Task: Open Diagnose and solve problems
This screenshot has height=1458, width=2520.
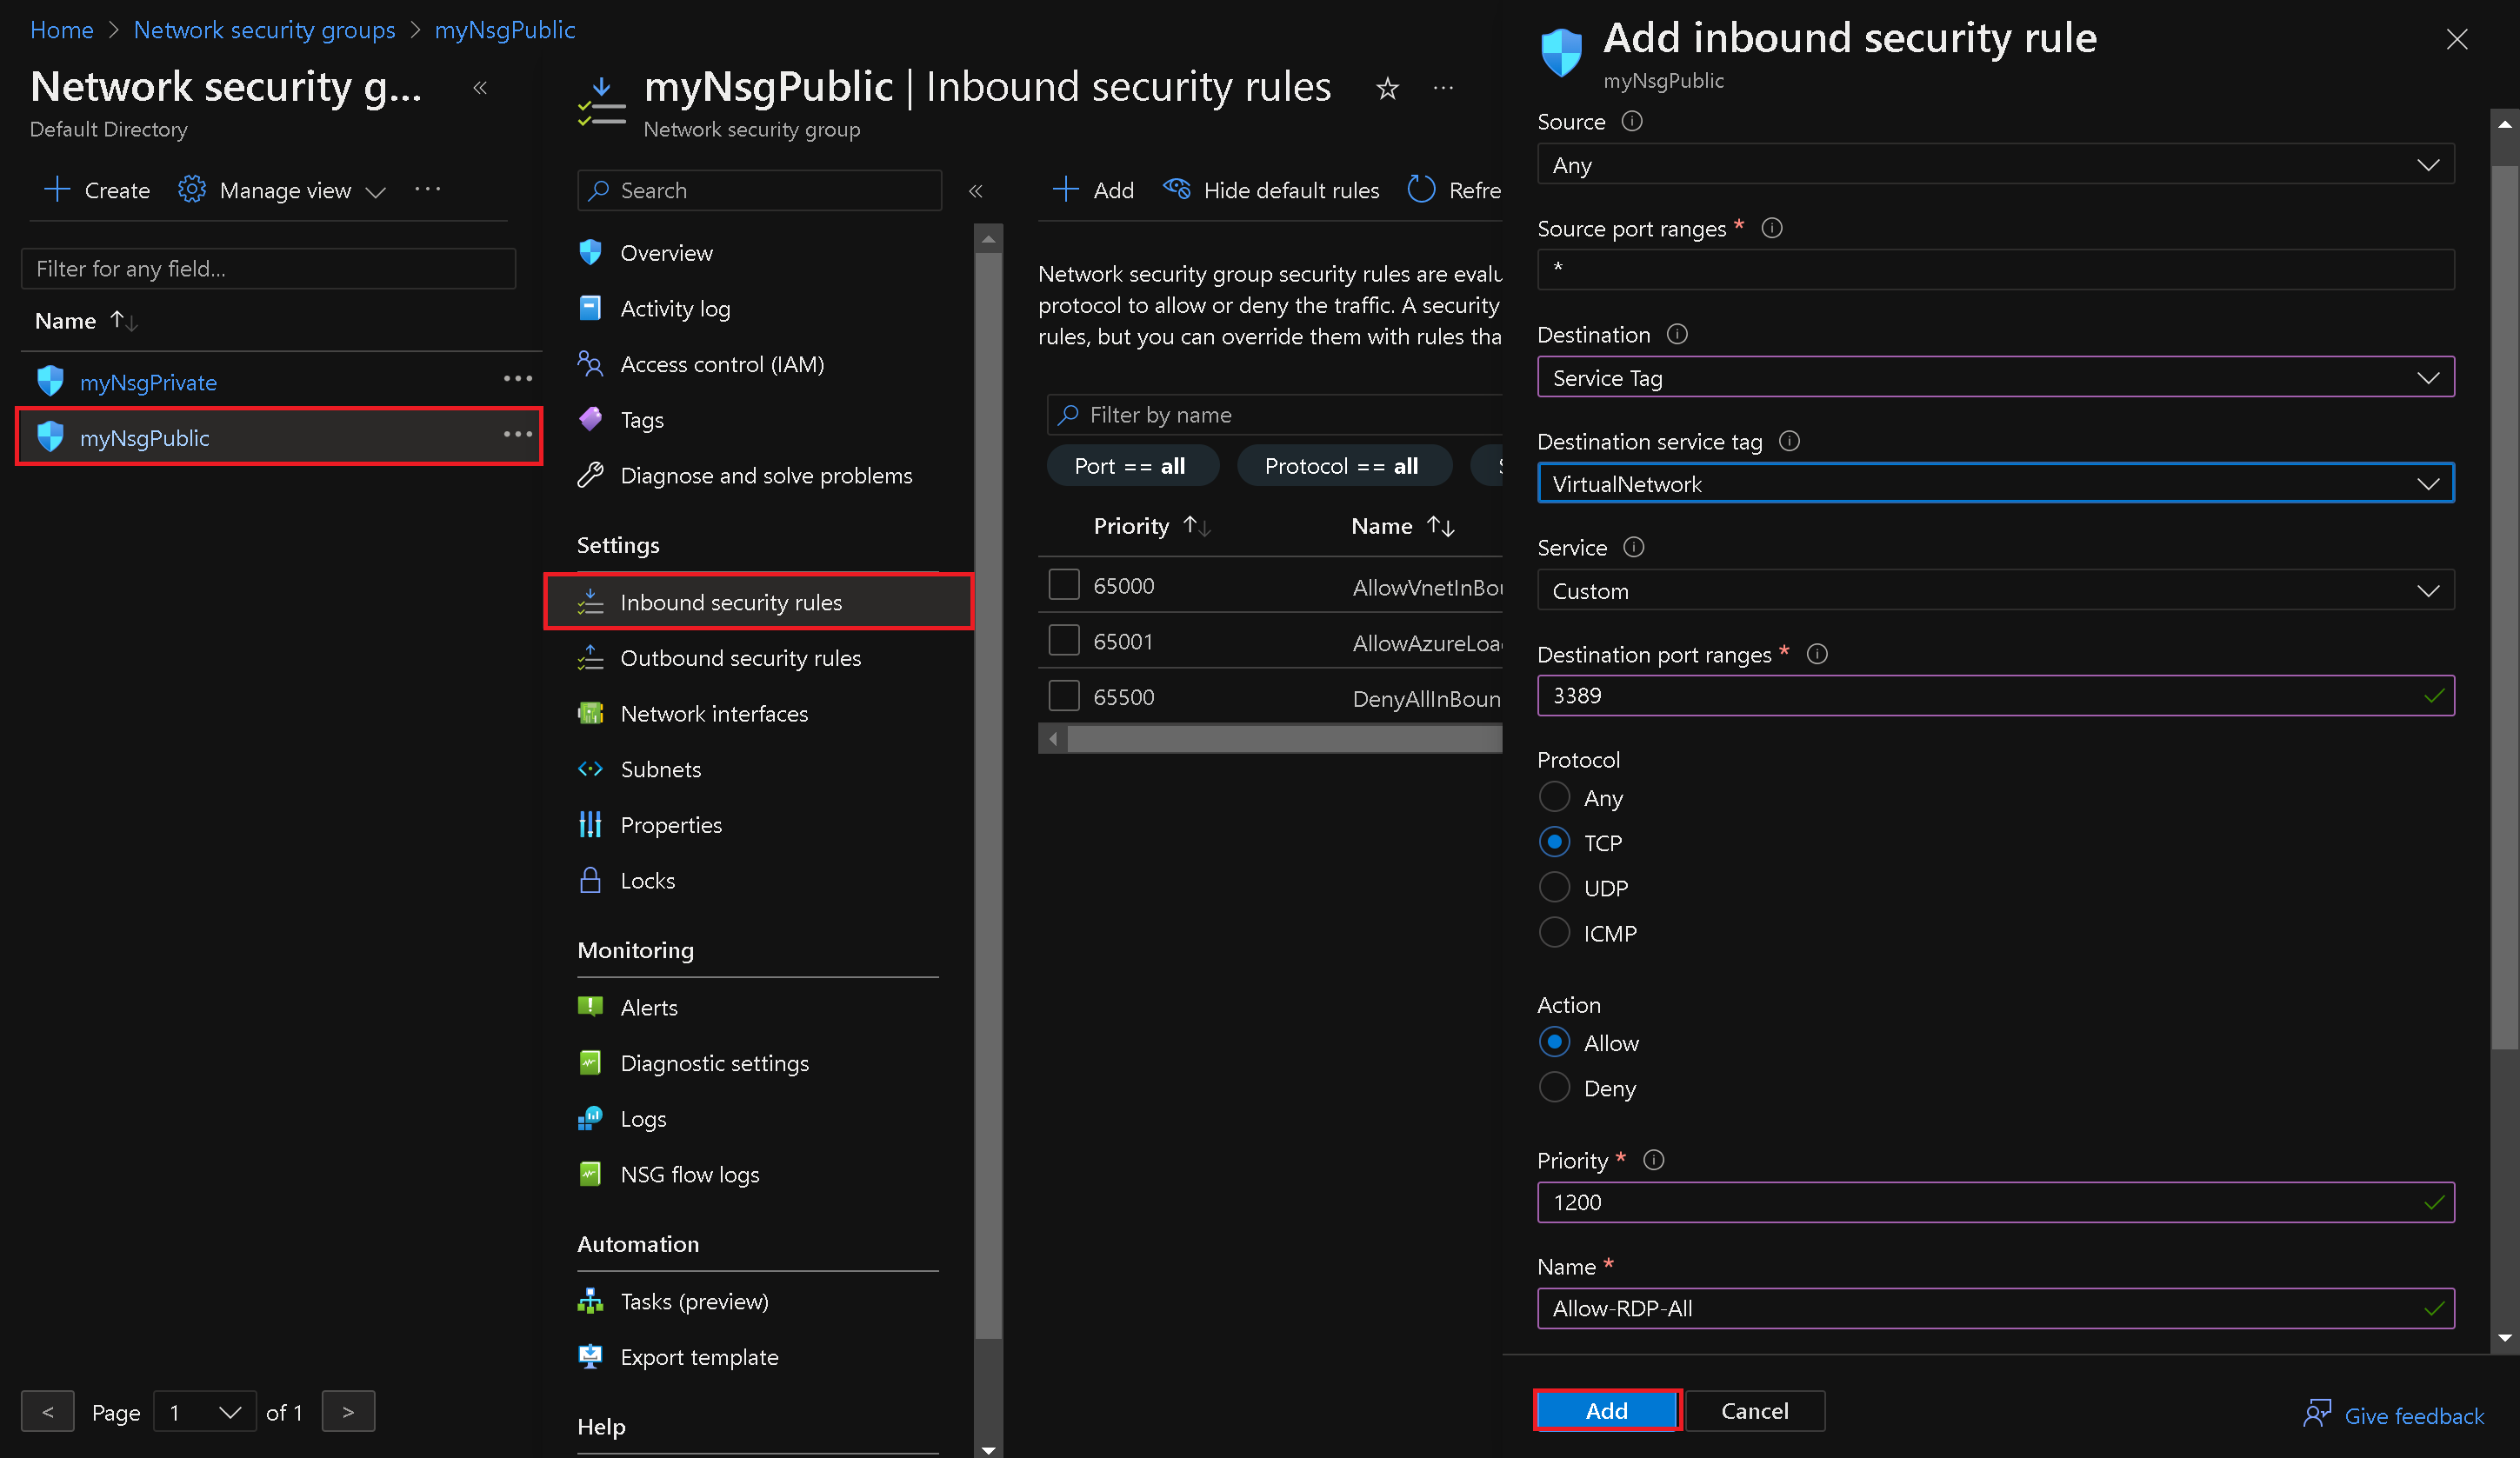Action: [x=766, y=475]
